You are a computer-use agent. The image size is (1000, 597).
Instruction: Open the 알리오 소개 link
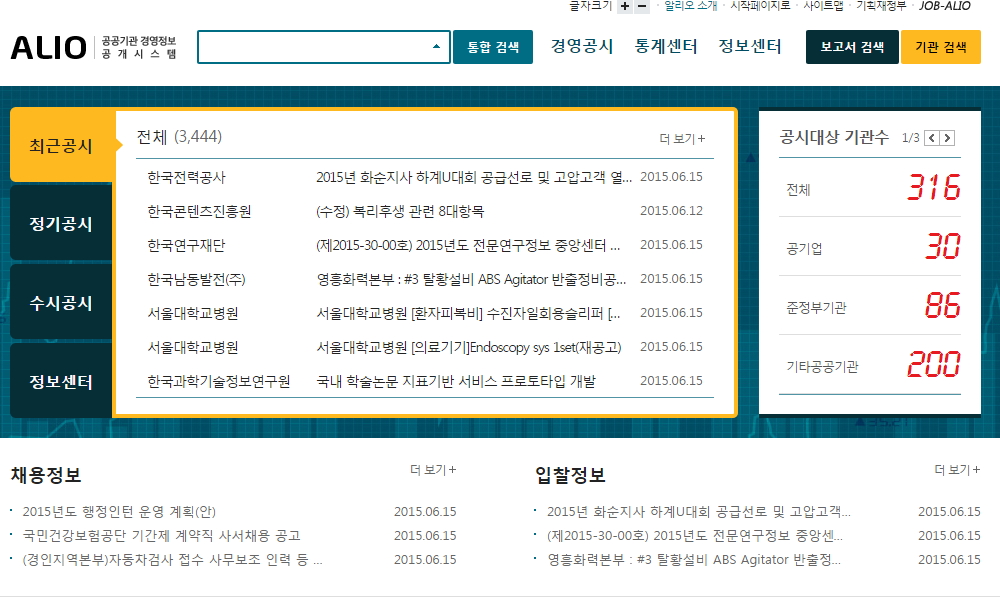click(x=691, y=6)
